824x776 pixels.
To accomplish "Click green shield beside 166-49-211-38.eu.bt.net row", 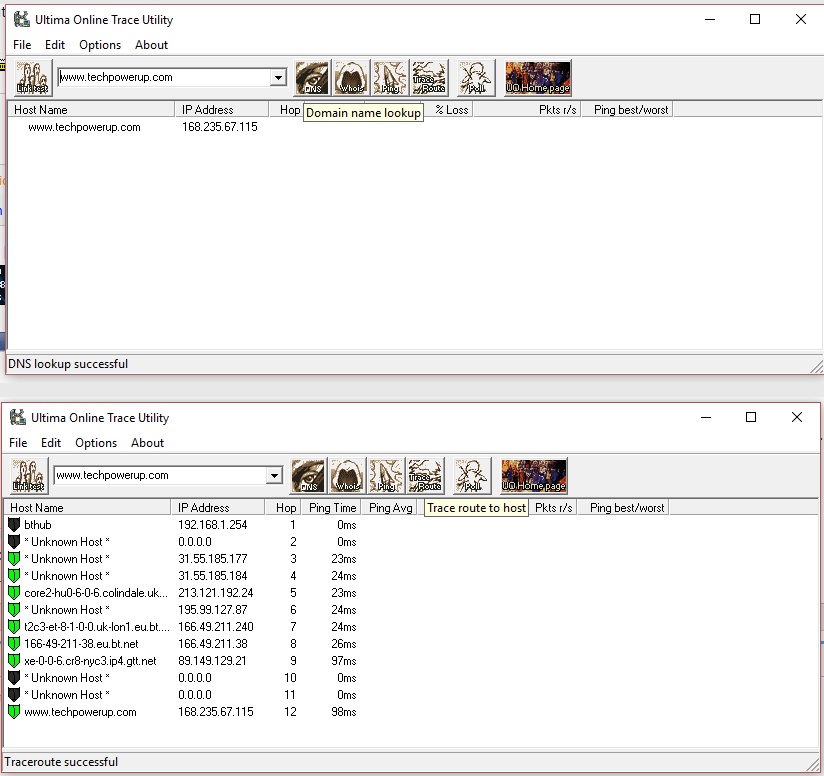I will 14,644.
